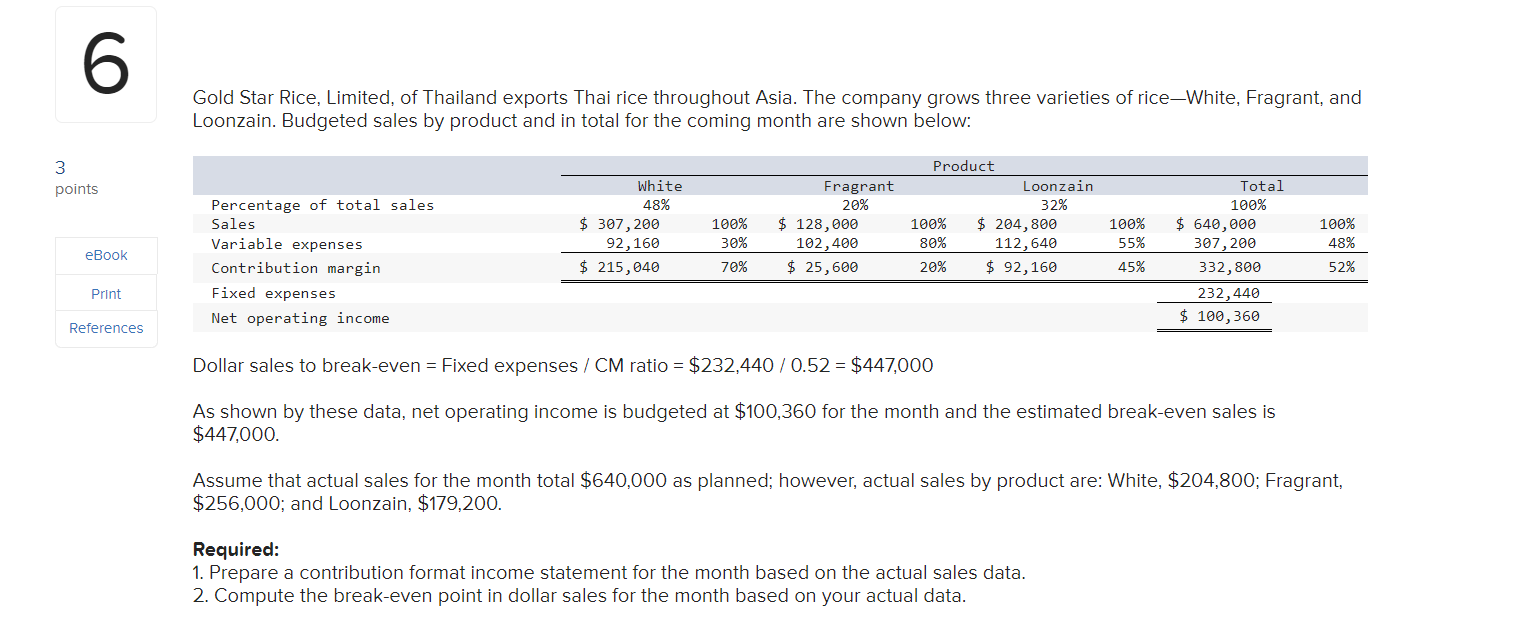Screen dimensions: 1532x630
Task: Click the Contribution margin row label
Action: [298, 267]
